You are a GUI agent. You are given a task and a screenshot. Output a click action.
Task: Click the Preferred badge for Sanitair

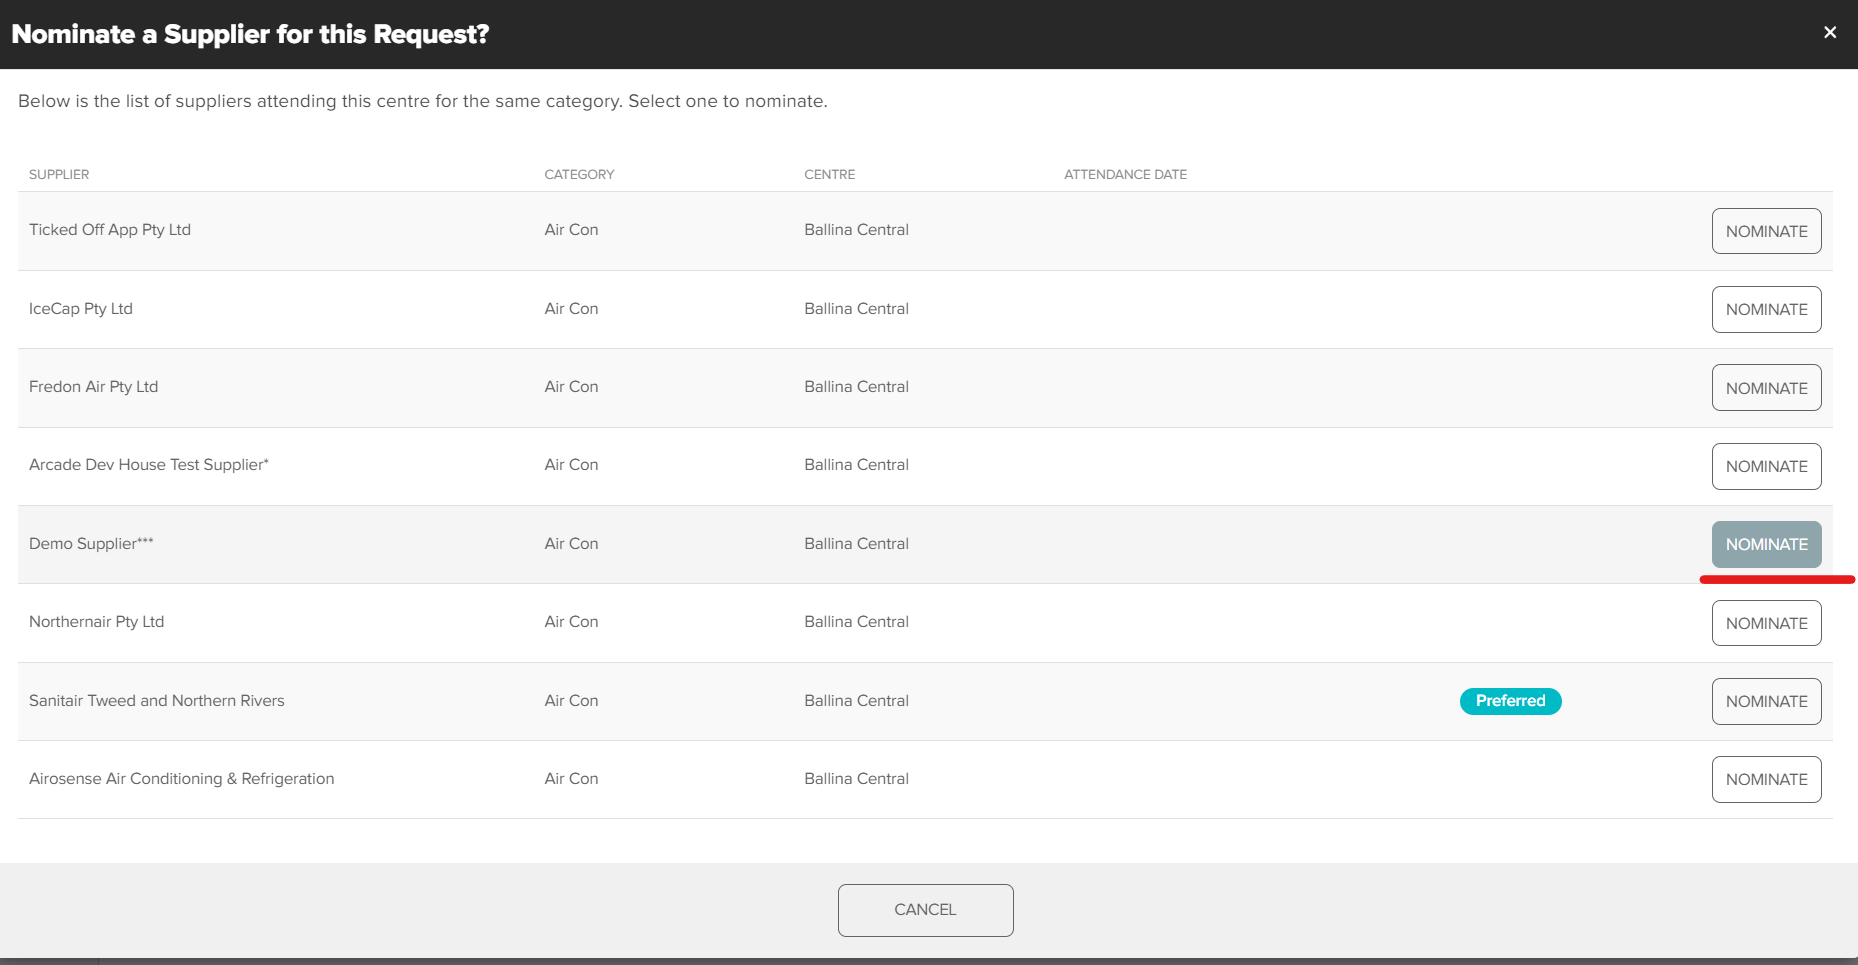[1510, 701]
